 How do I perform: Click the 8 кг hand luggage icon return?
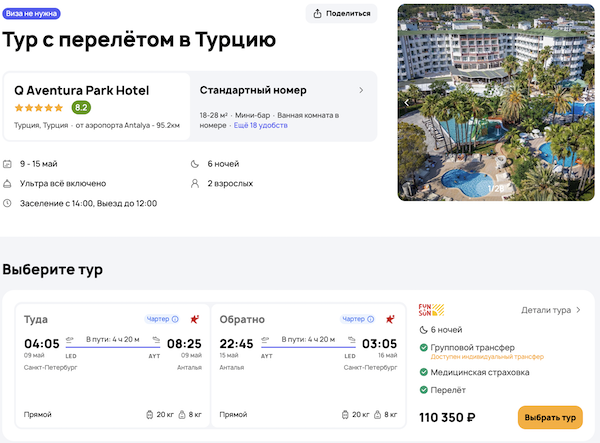click(377, 414)
